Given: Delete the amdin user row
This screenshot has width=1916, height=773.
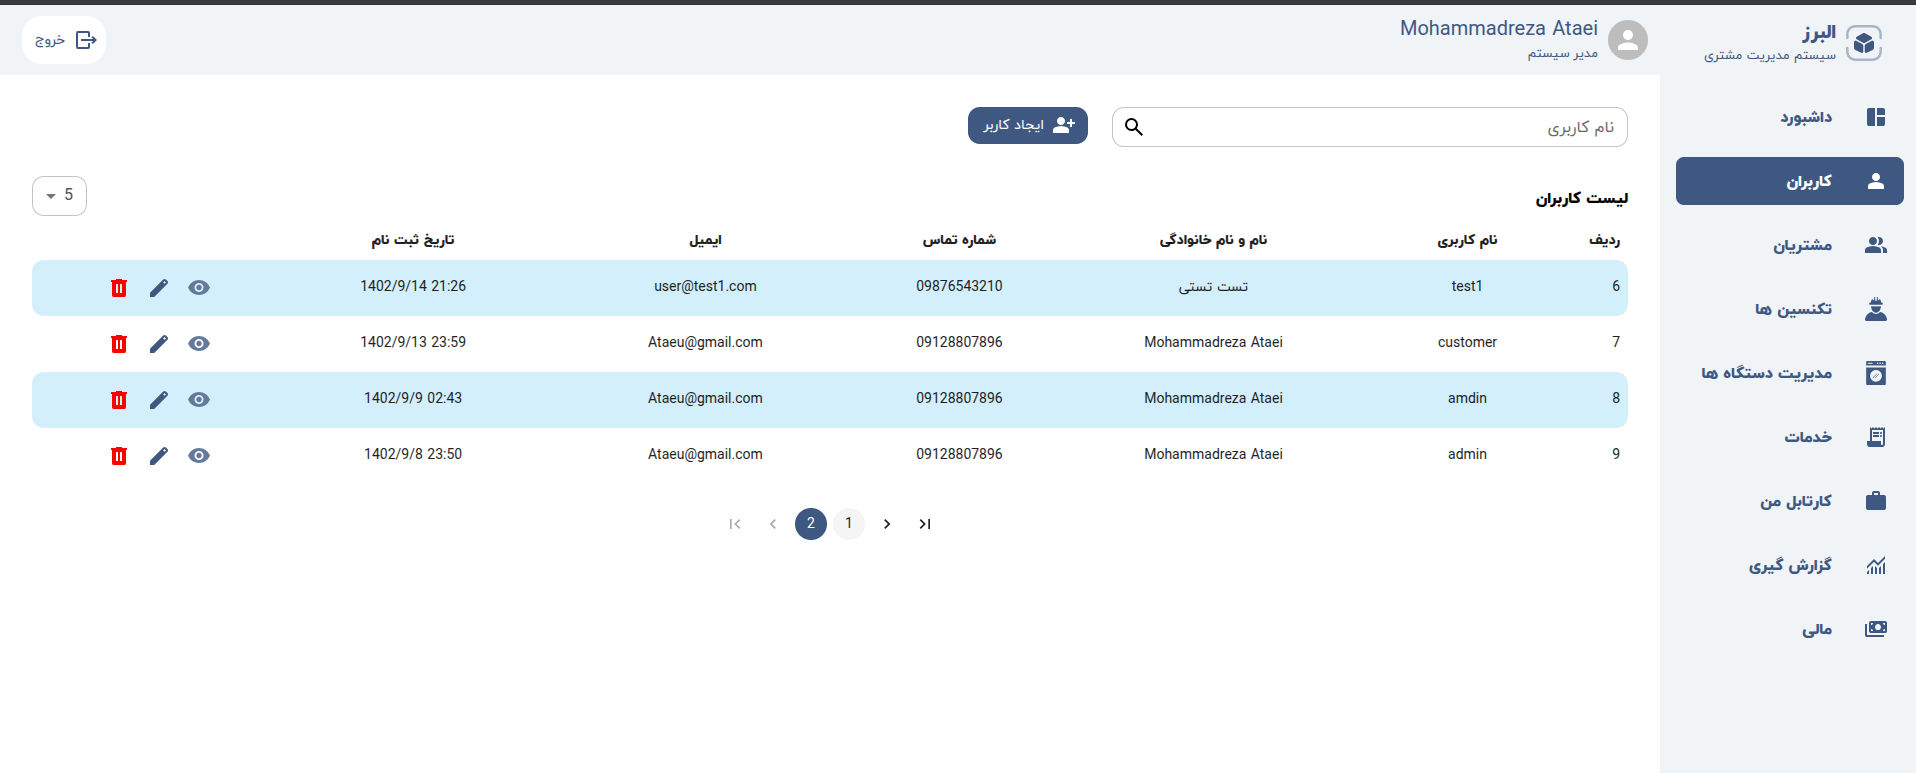Looking at the screenshot, I should pyautogui.click(x=119, y=400).
